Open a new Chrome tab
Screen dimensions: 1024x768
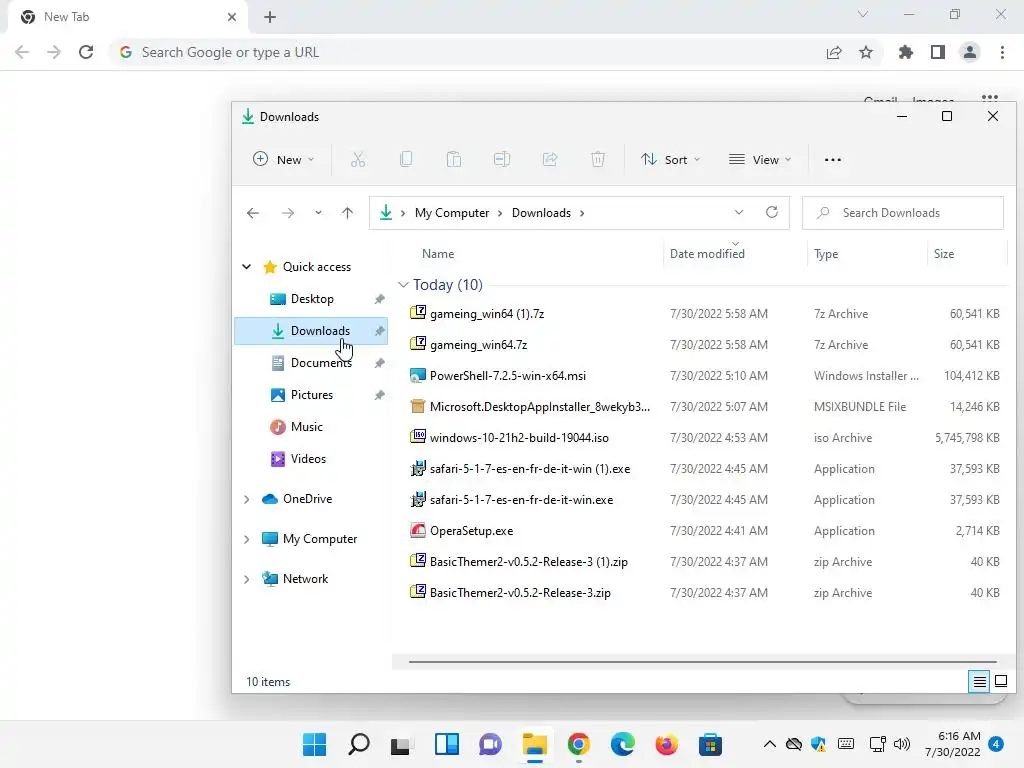tap(270, 17)
